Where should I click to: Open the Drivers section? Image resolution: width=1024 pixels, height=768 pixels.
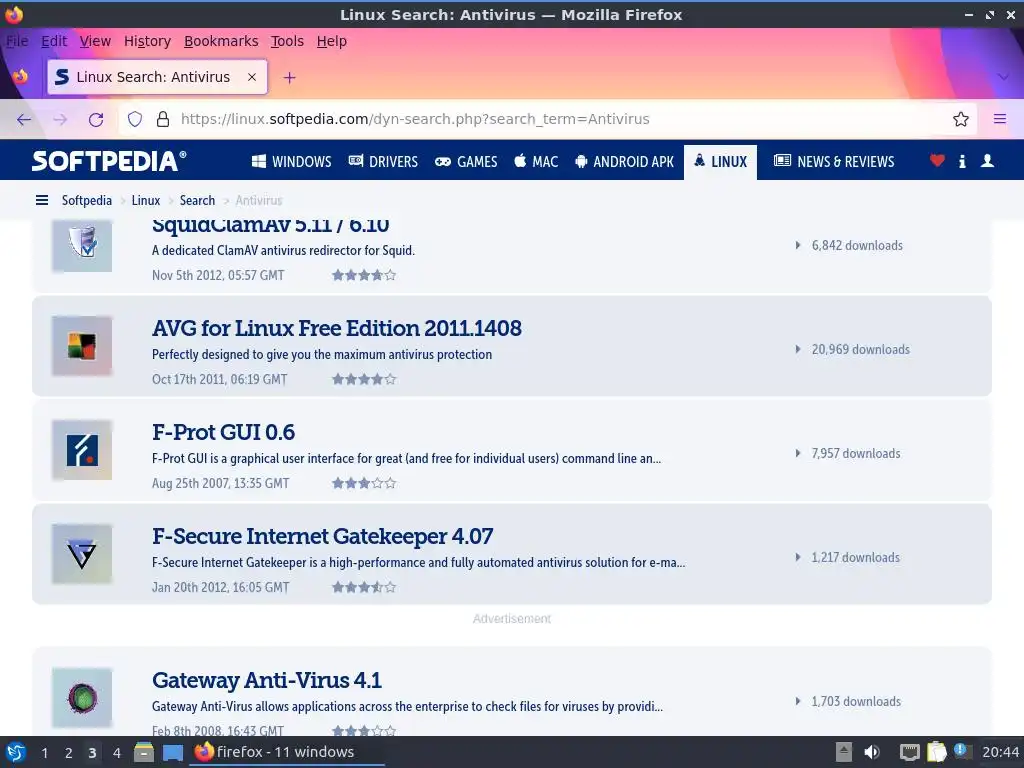pos(383,161)
